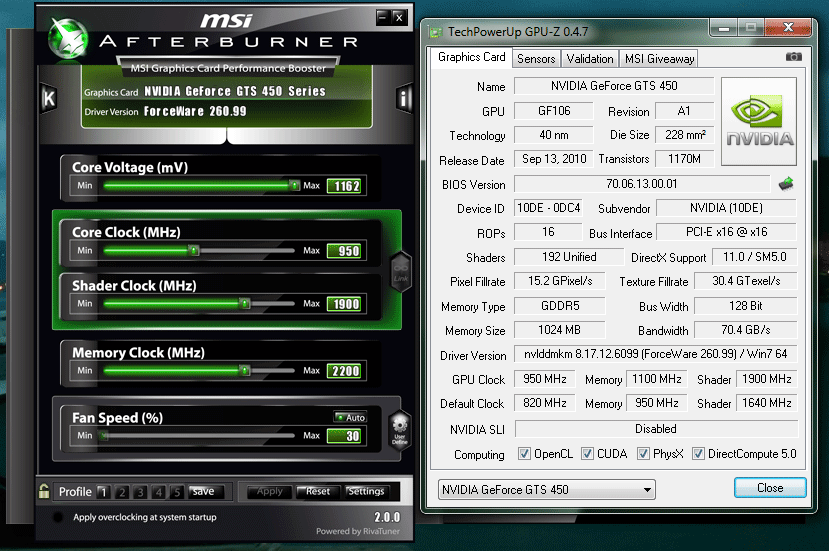Toggle Auto fan speed mode
This screenshot has width=829, height=551.
click(x=350, y=417)
